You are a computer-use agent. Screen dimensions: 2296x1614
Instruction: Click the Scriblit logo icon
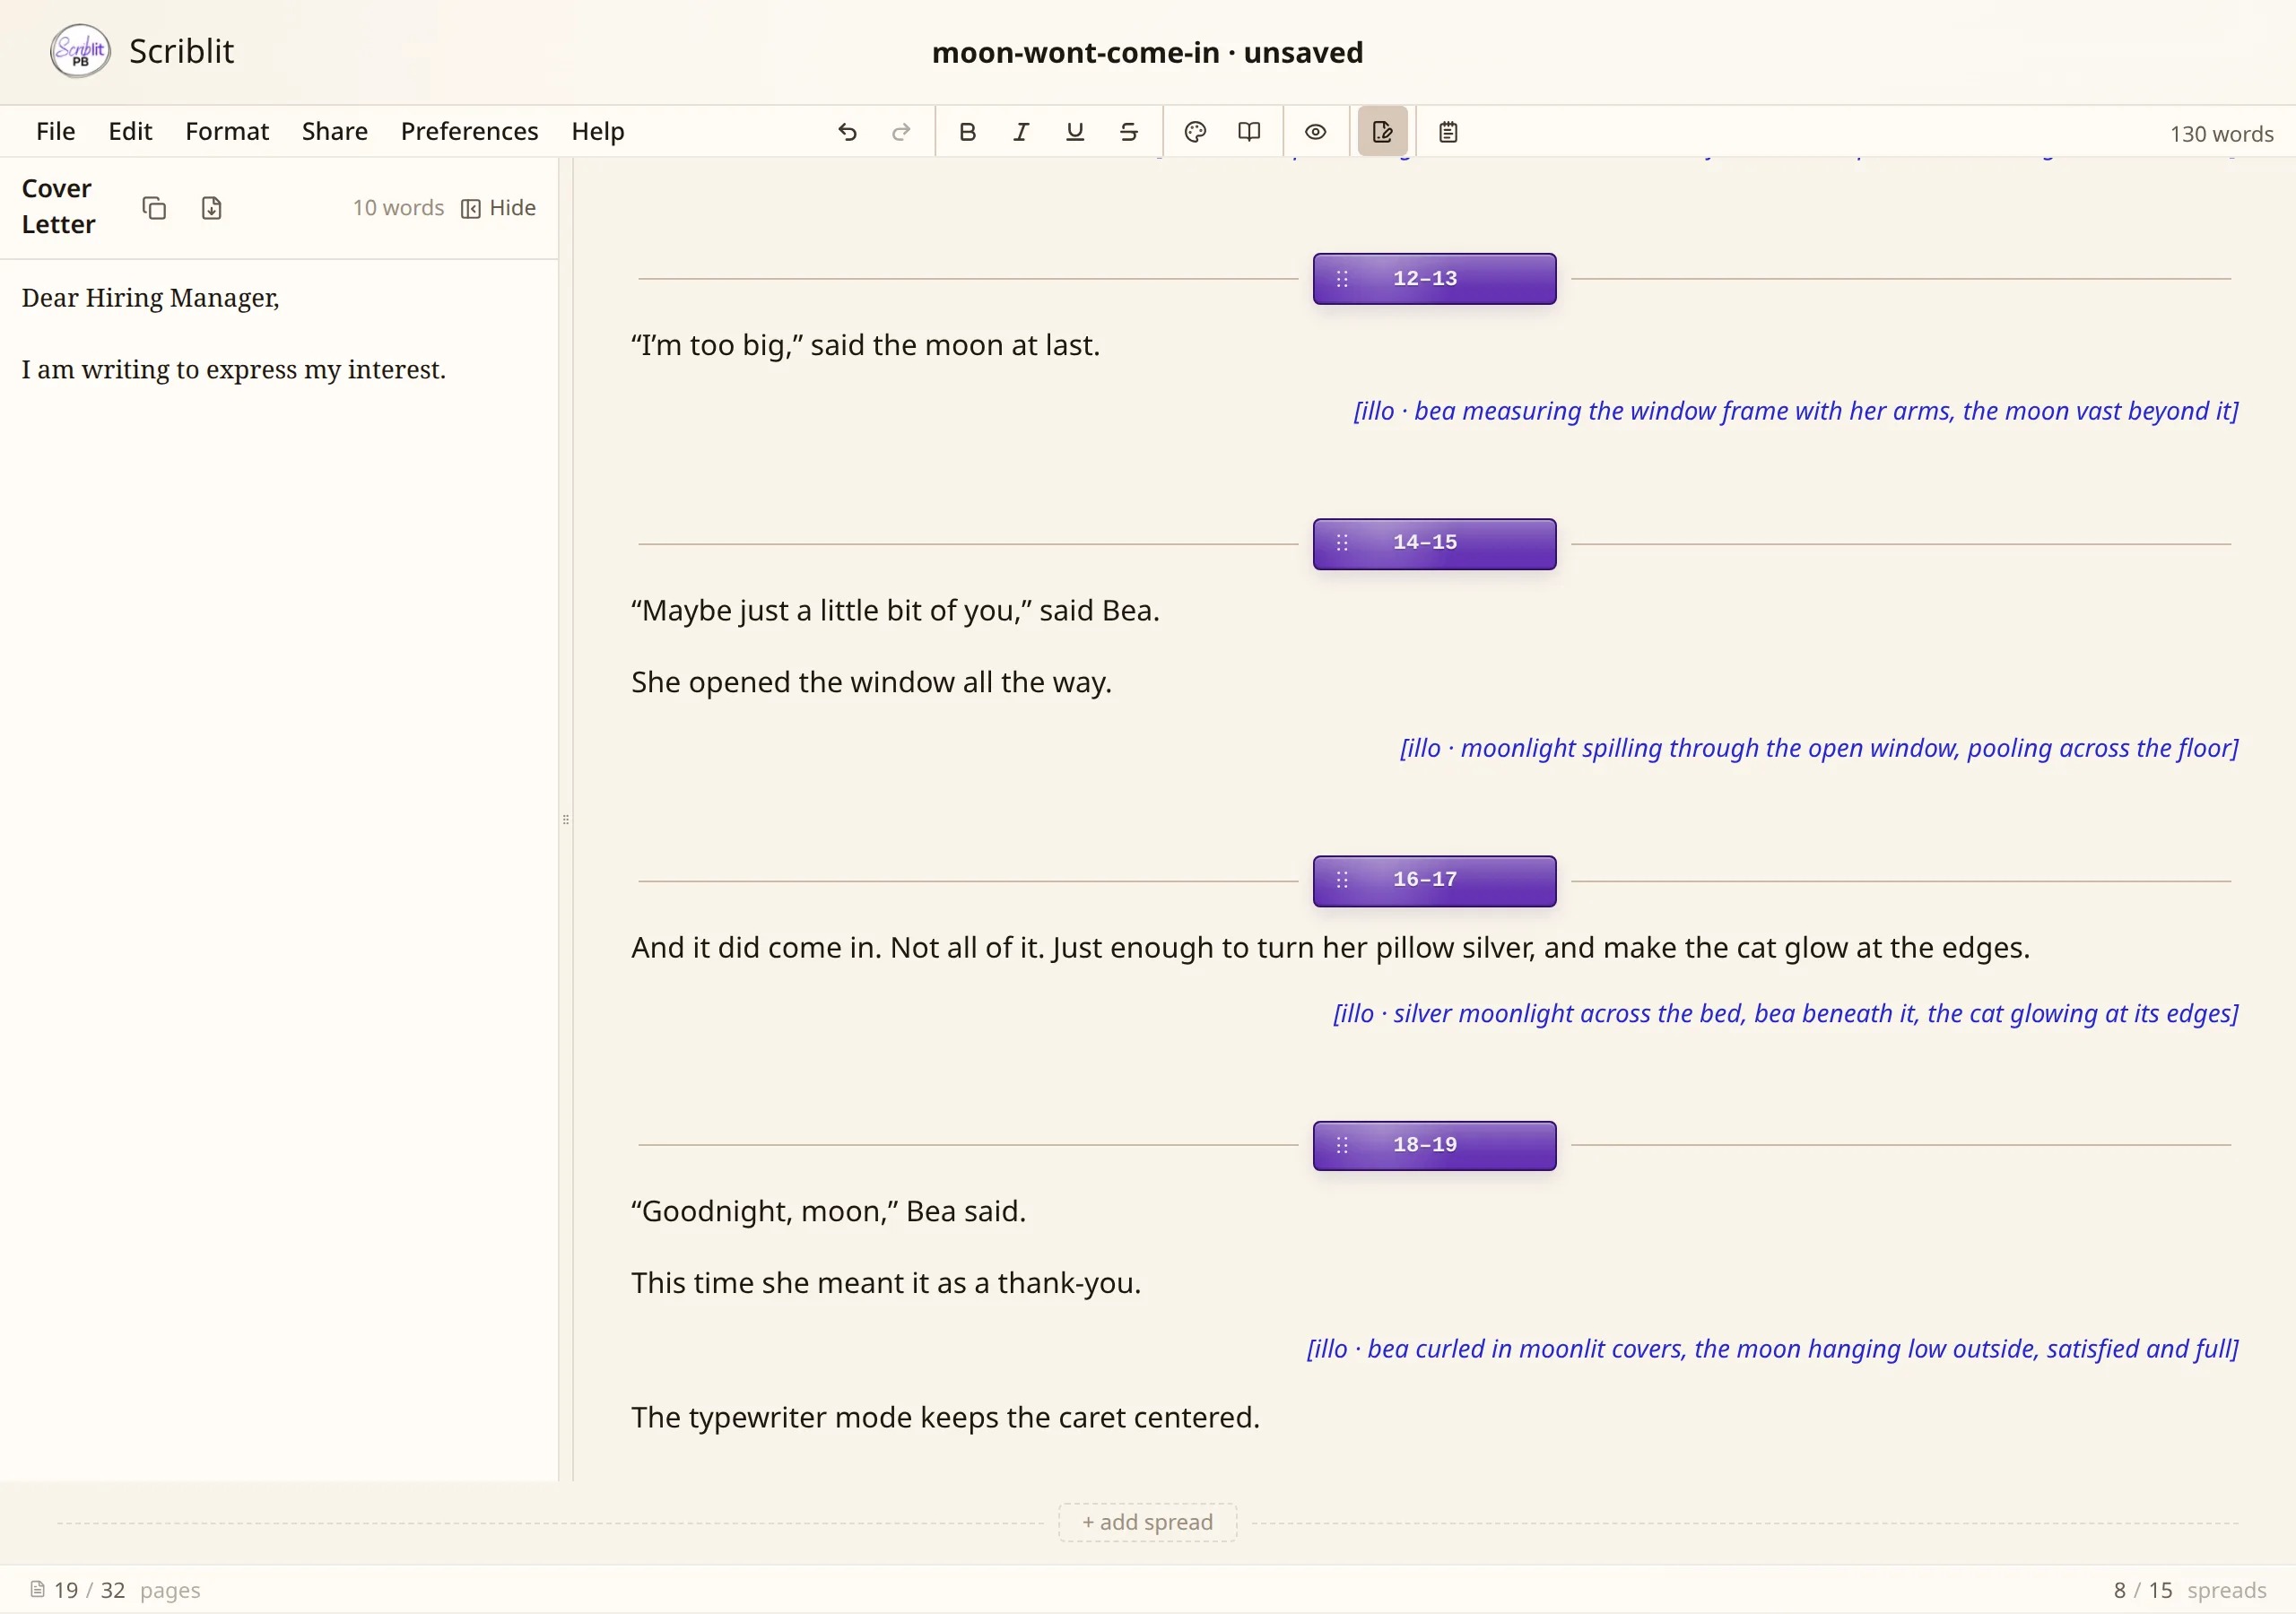pos(80,51)
